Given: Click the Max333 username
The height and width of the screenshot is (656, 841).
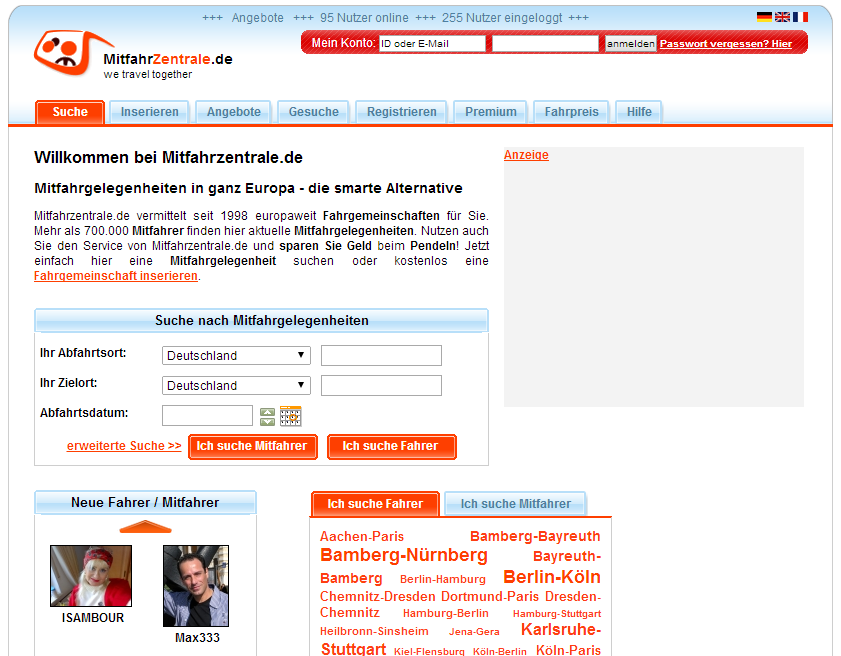Looking at the screenshot, I should pos(197,638).
